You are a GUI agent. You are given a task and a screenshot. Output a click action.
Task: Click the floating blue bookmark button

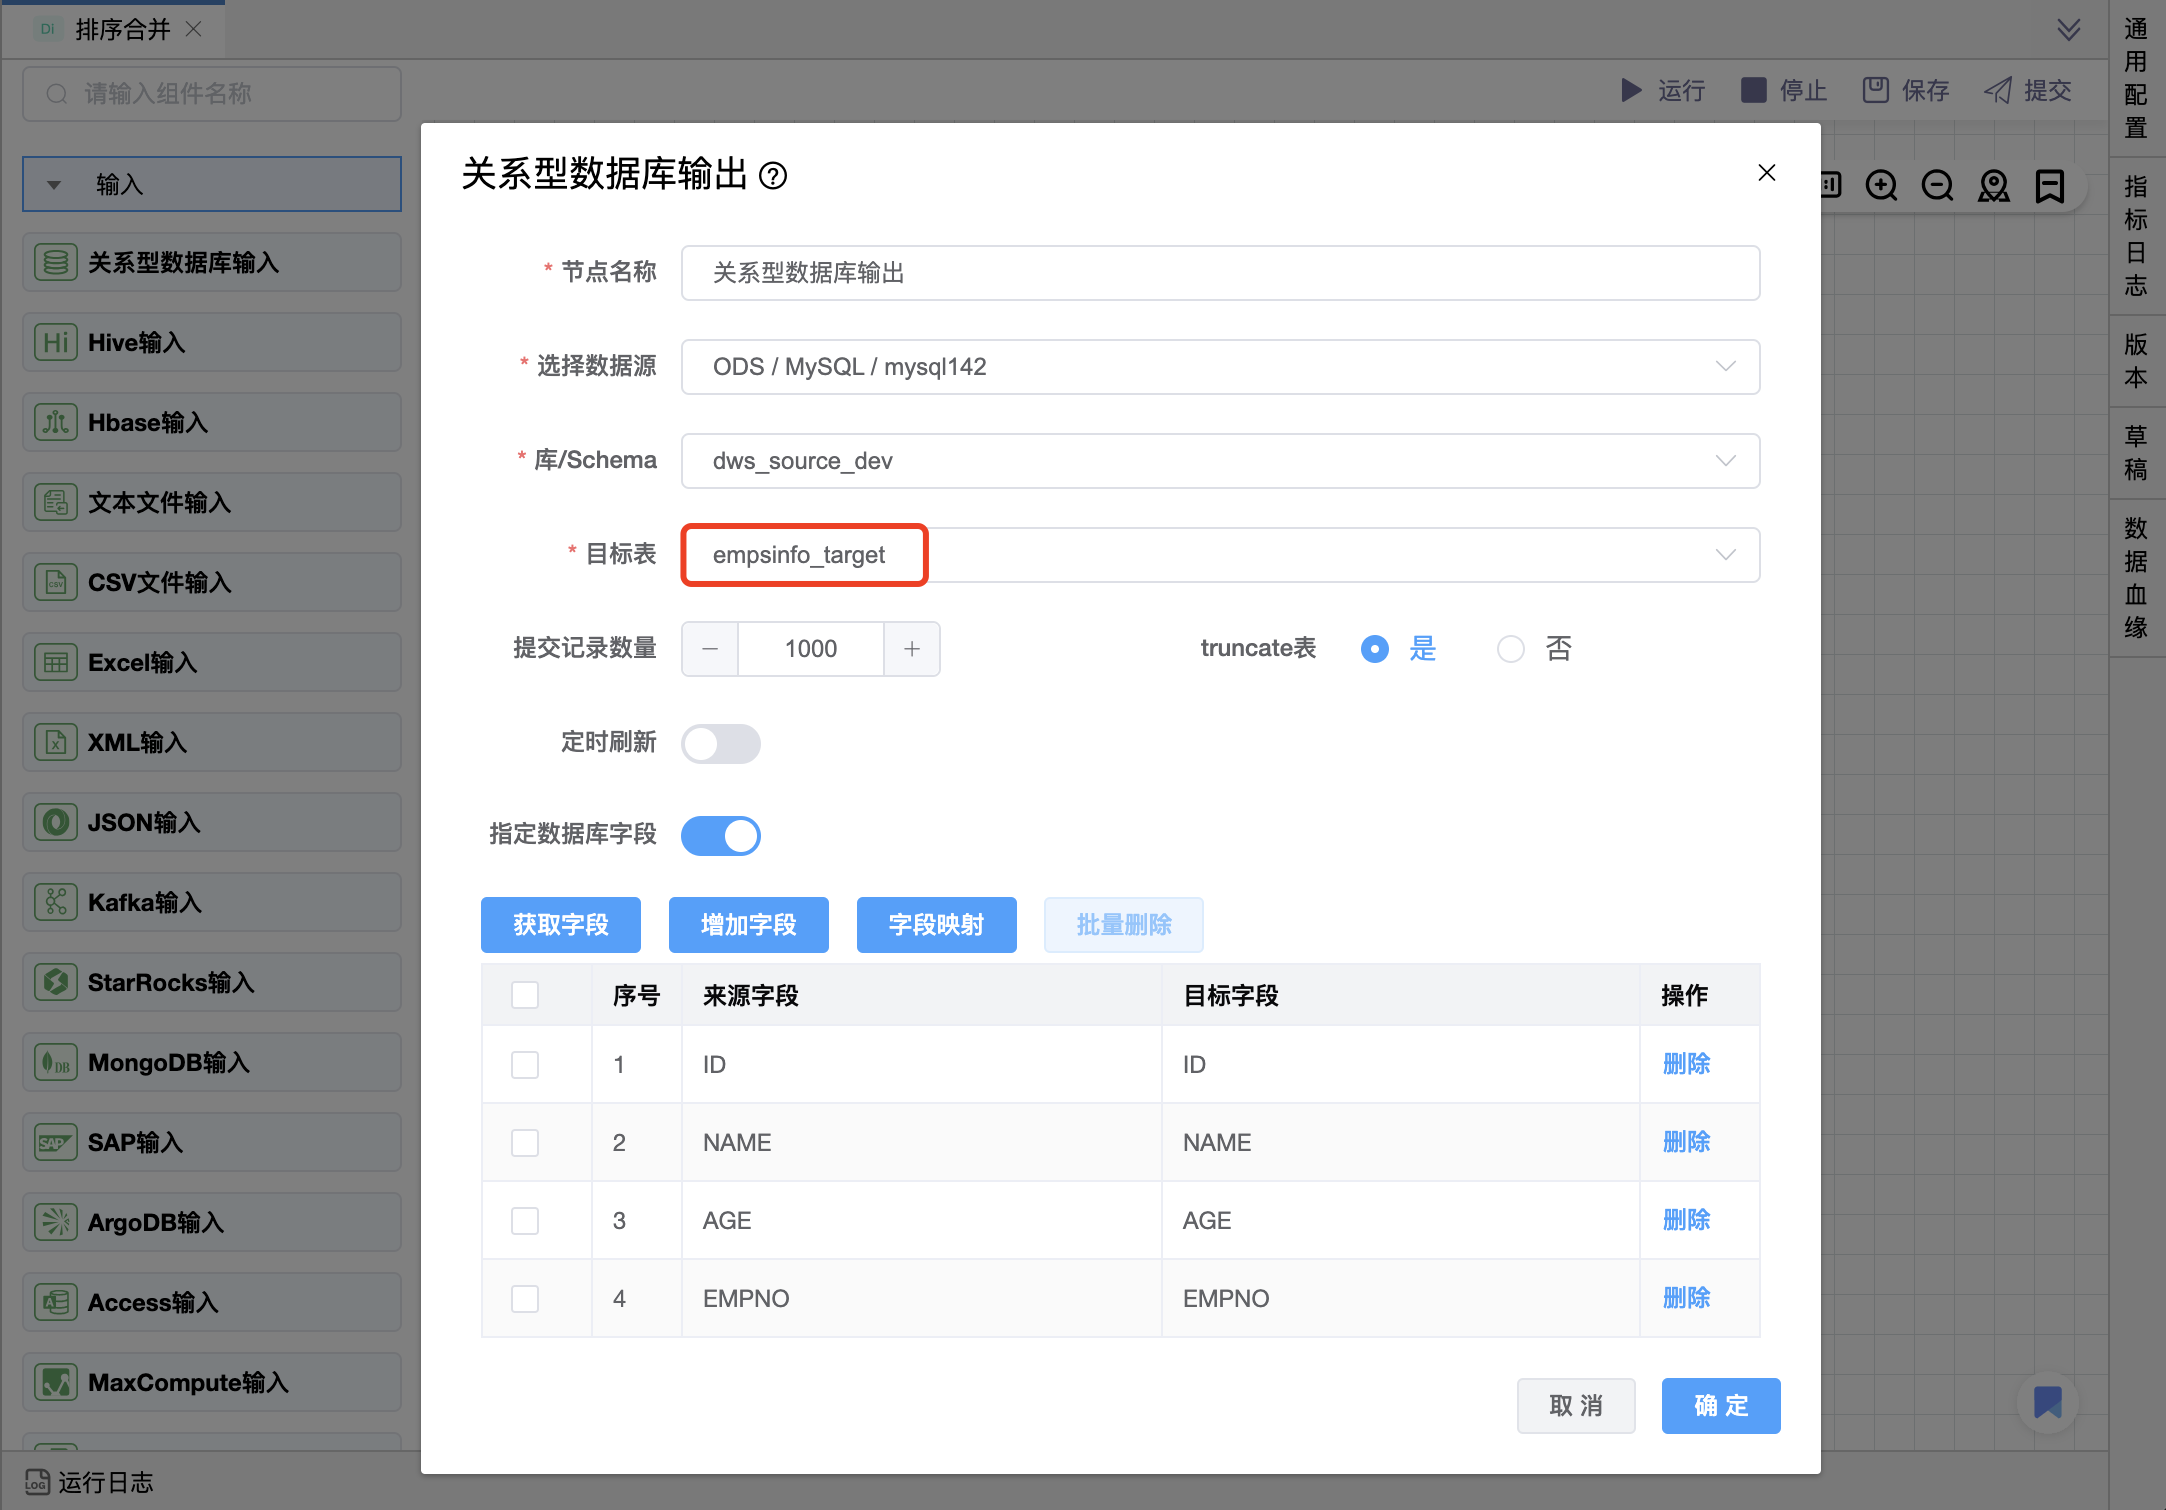coord(2047,1402)
